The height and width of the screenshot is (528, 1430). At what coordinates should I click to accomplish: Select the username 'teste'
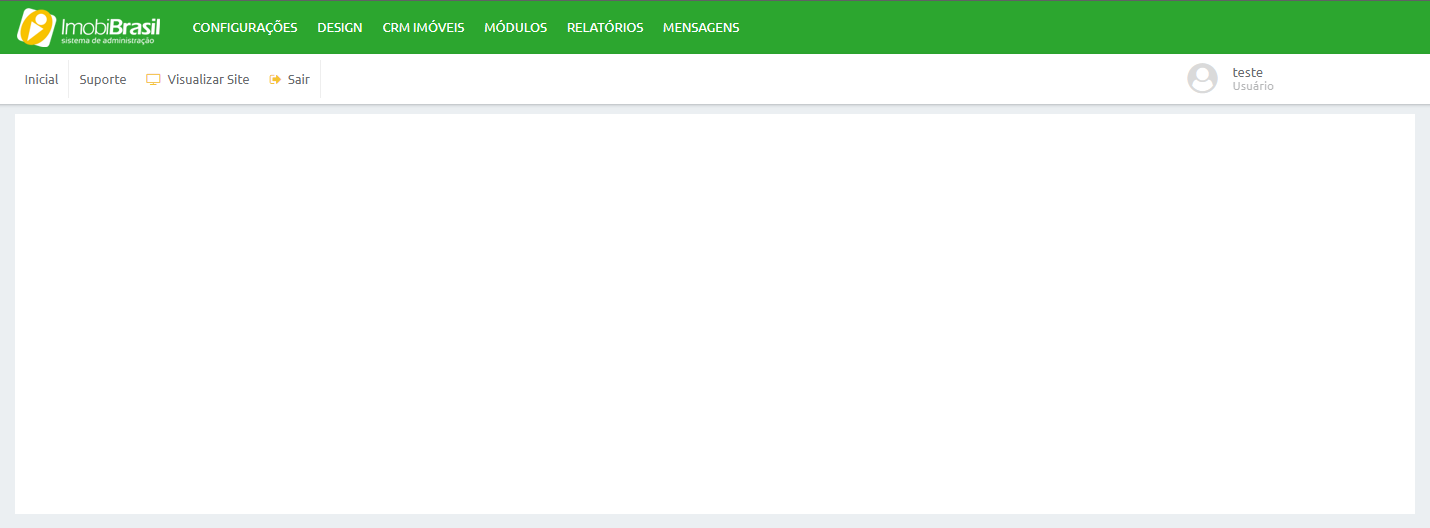click(1247, 72)
